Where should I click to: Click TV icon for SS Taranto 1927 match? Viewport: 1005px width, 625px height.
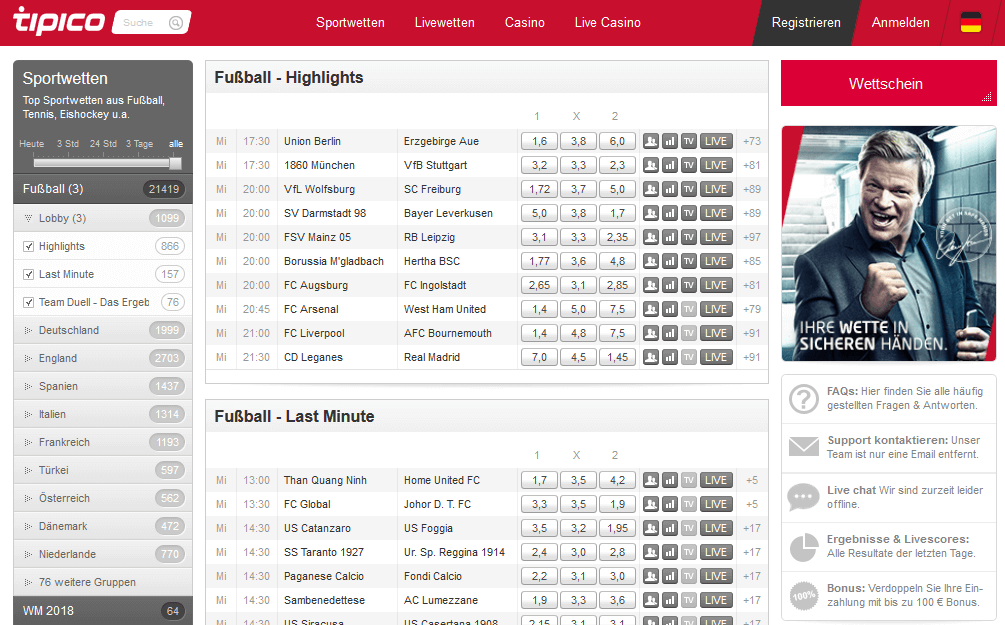tap(689, 553)
